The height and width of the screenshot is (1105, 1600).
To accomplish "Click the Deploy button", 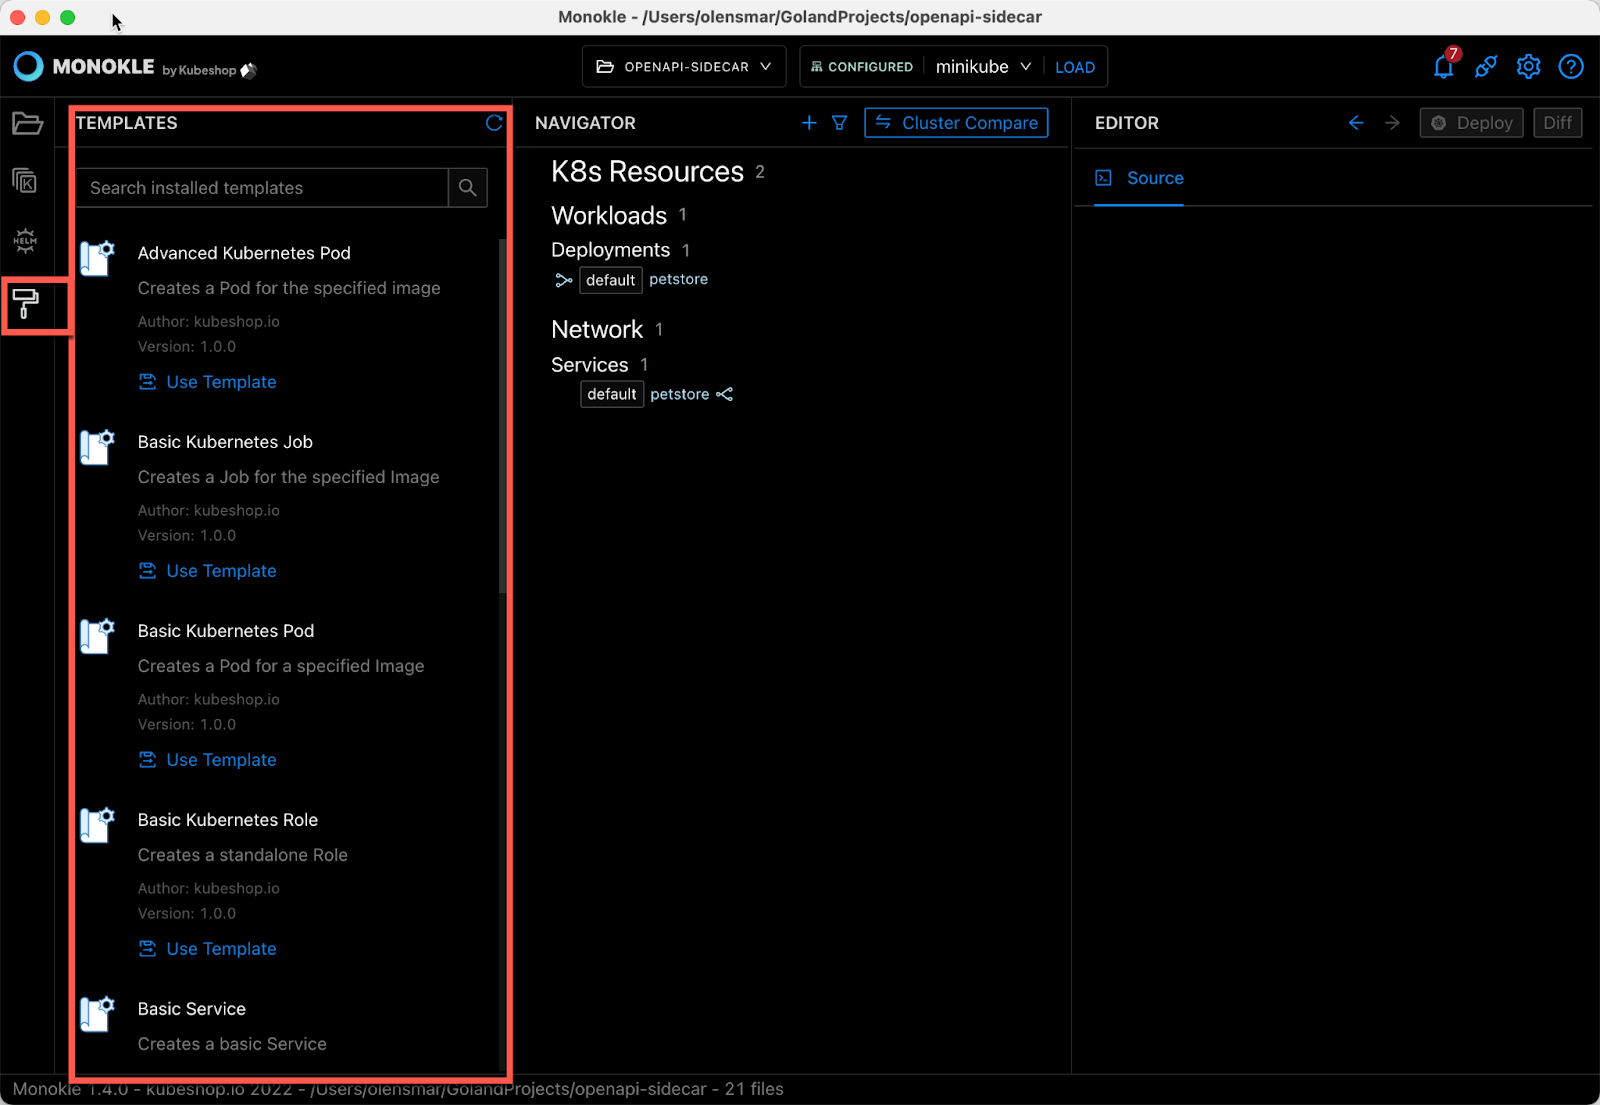I will (x=1472, y=122).
